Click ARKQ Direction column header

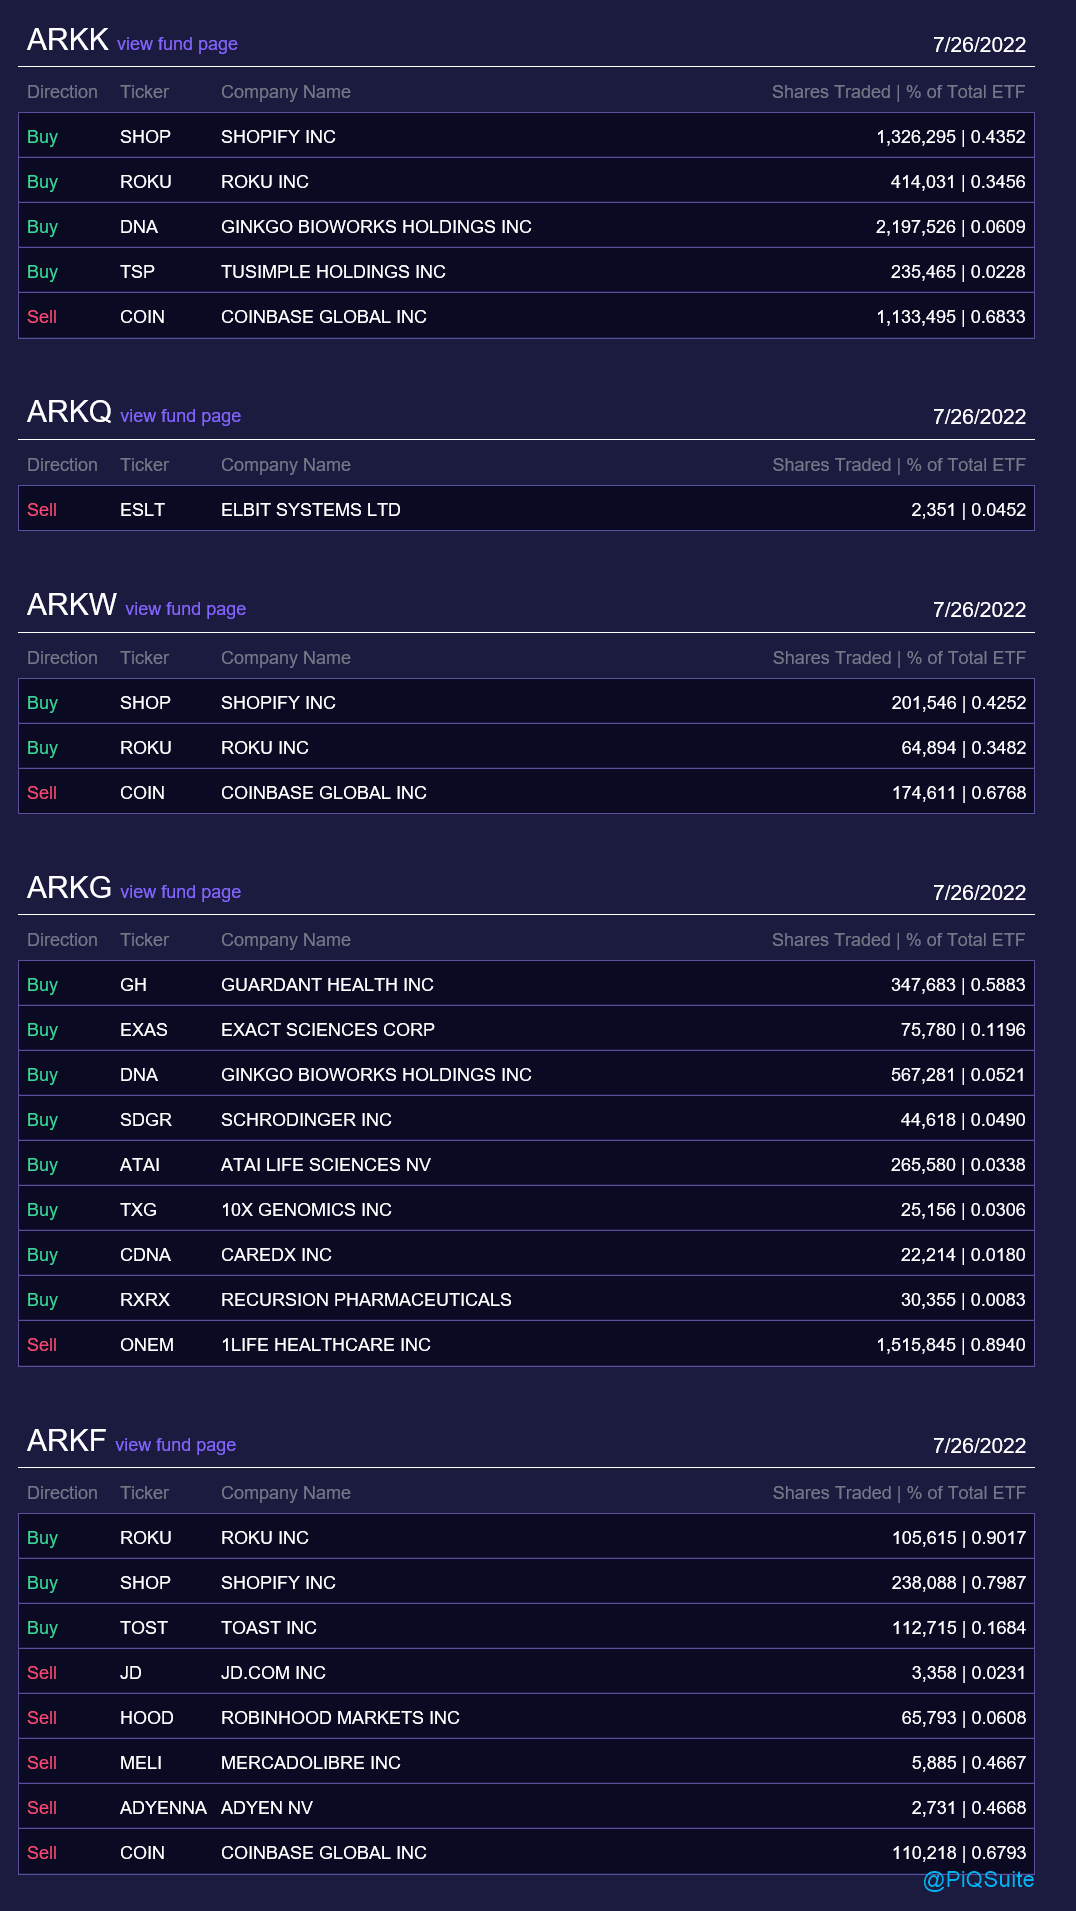coord(62,465)
